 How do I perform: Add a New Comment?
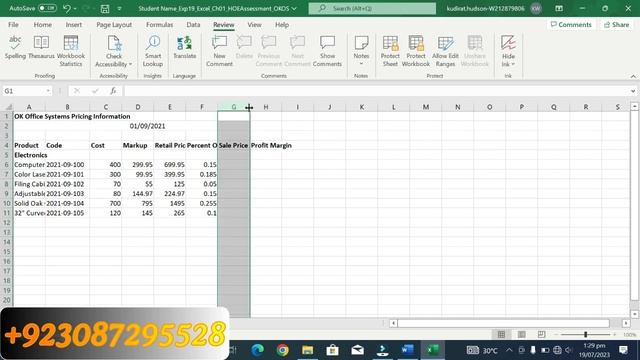click(x=219, y=51)
